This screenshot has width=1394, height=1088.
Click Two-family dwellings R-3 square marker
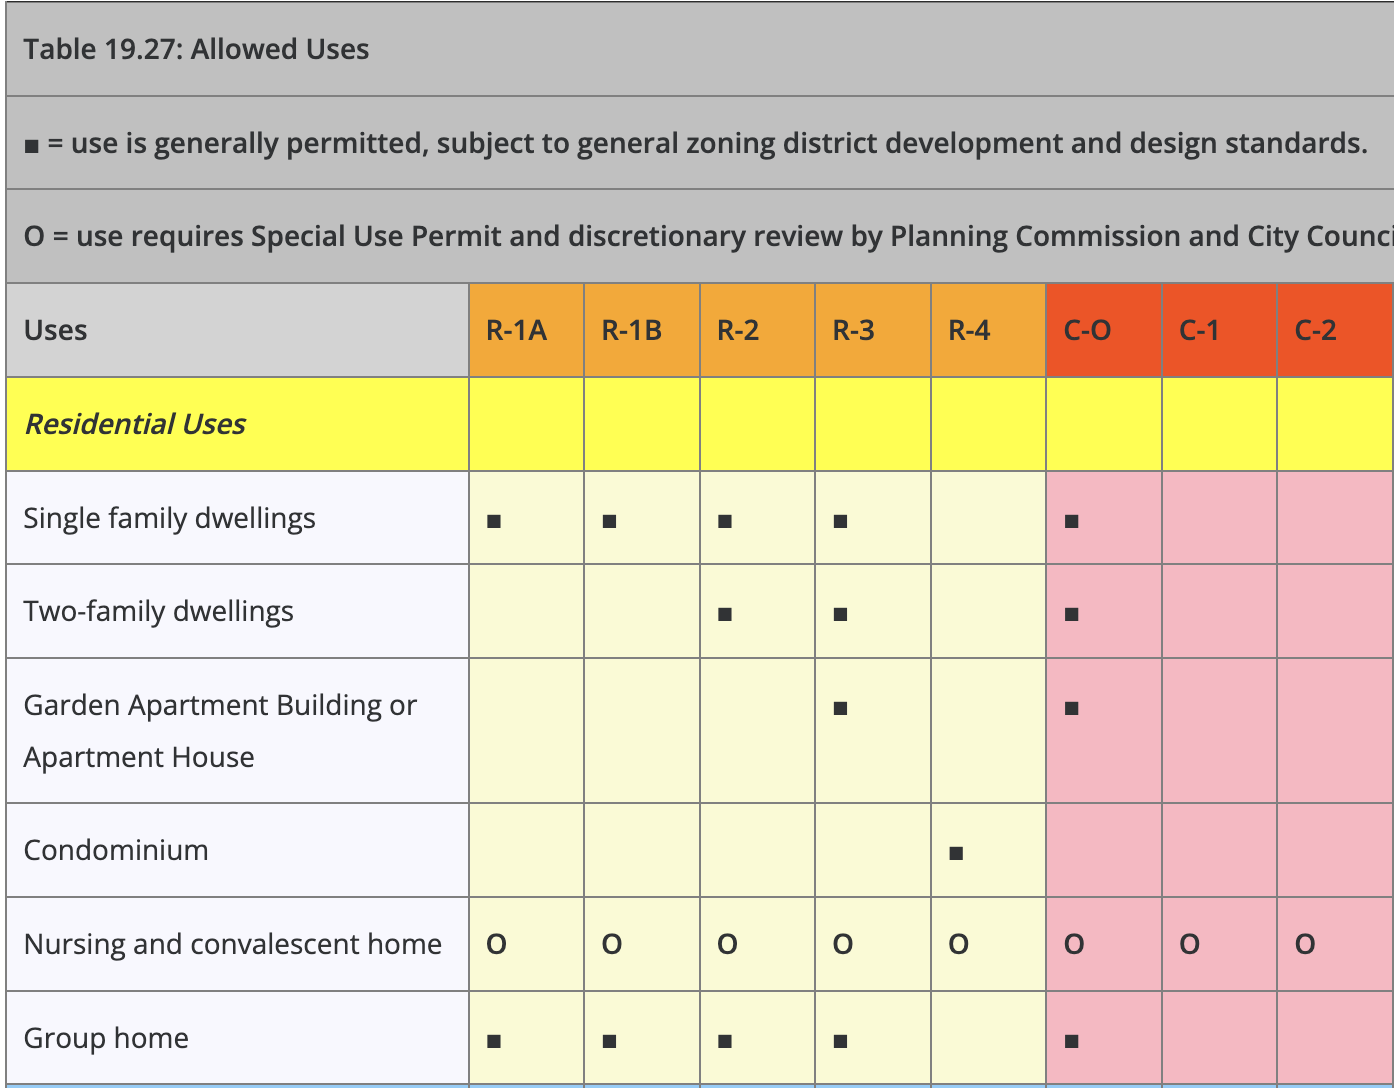coord(840,614)
